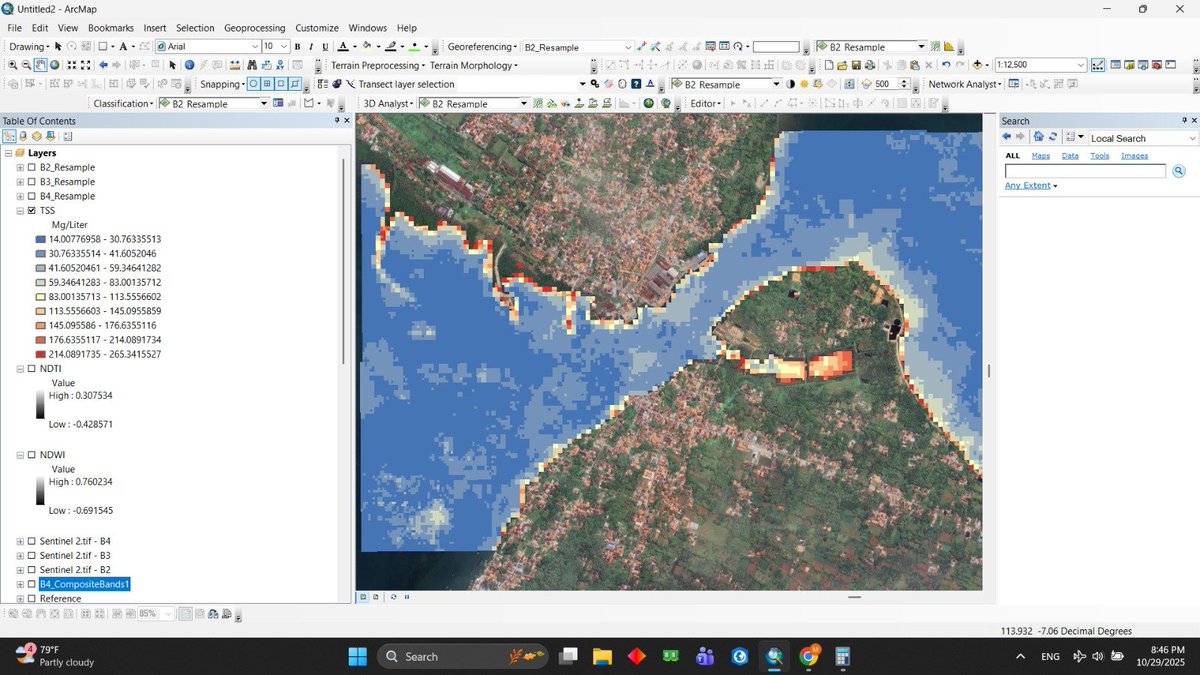The width and height of the screenshot is (1200, 675).
Task: Open the Tools link in Search panel
Action: (x=1100, y=155)
